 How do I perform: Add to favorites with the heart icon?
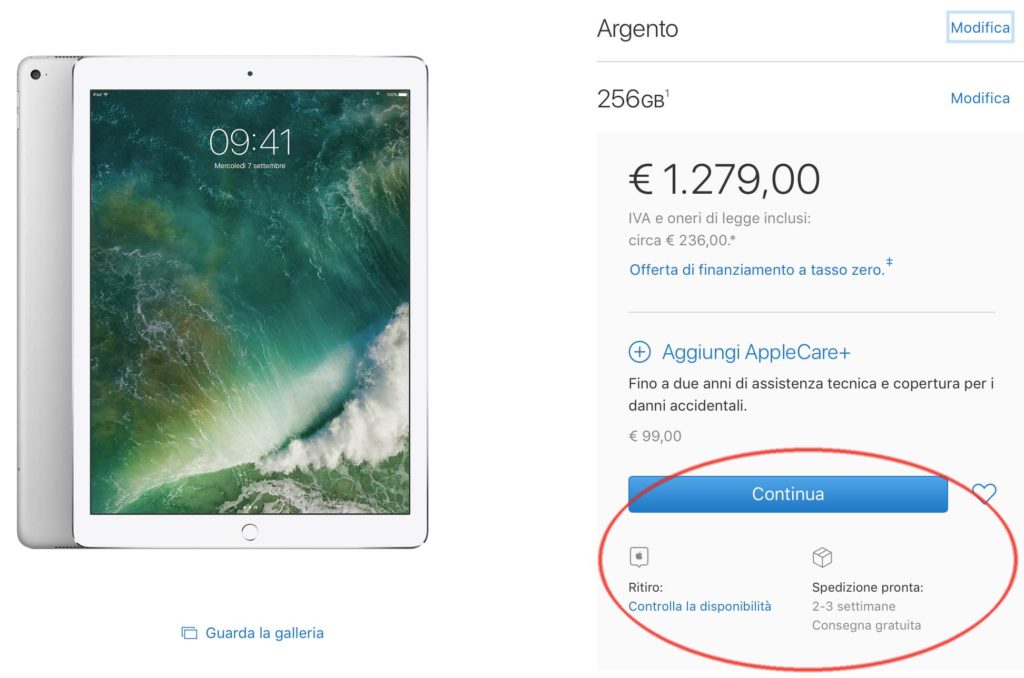pyautogui.click(x=984, y=493)
